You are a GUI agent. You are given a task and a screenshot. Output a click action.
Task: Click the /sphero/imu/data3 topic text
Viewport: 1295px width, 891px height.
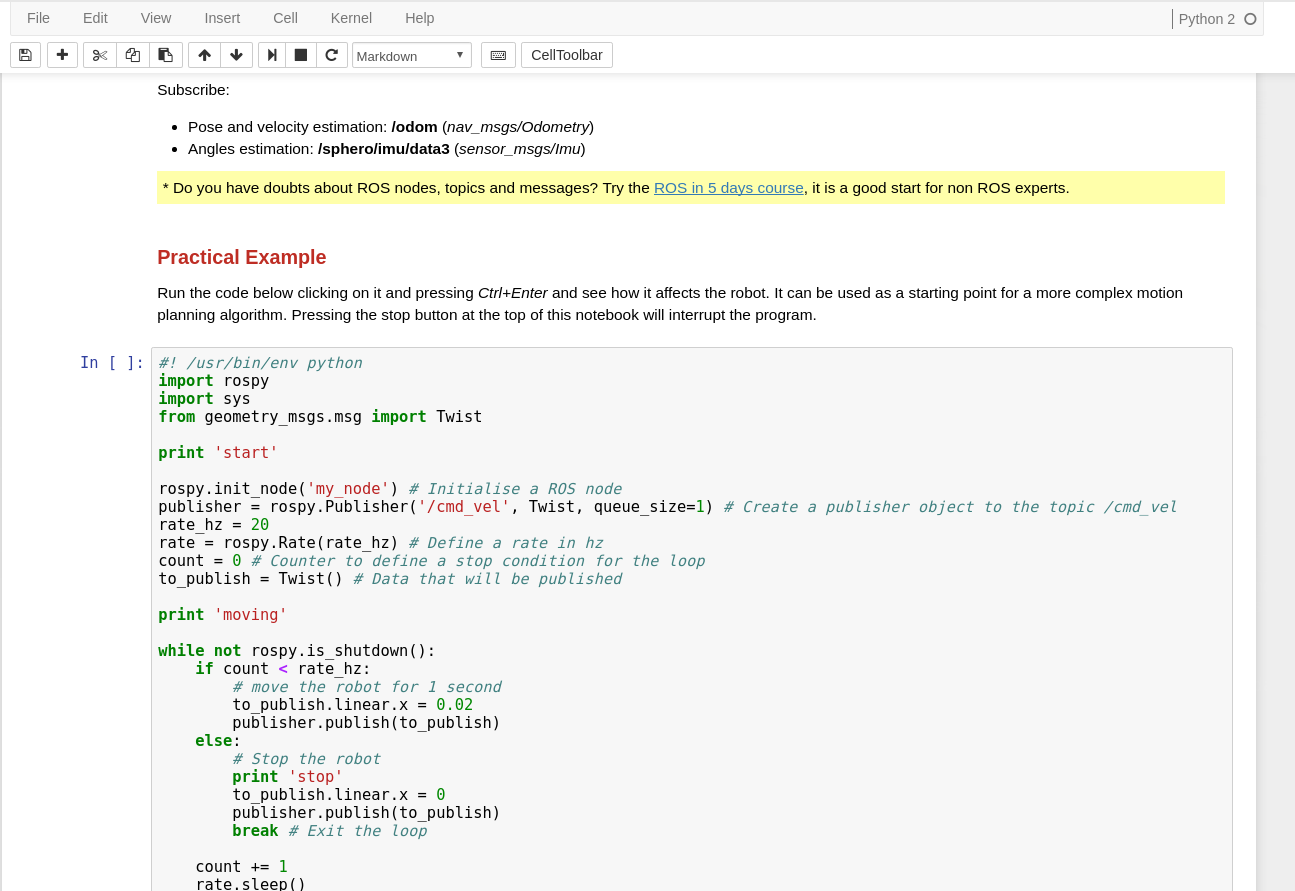click(x=384, y=149)
